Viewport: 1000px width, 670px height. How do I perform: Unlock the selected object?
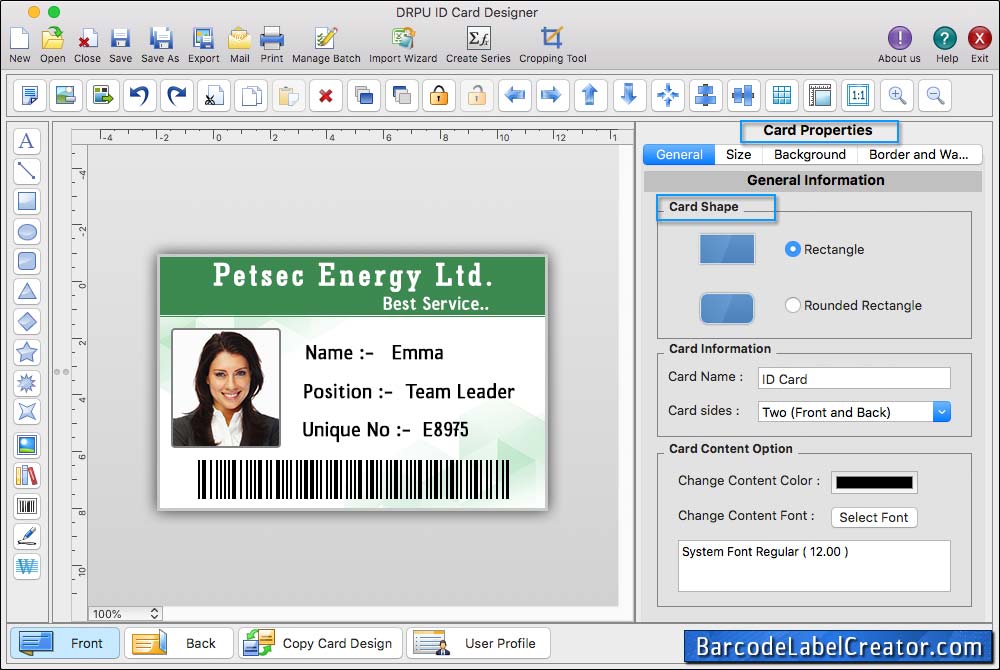click(476, 96)
